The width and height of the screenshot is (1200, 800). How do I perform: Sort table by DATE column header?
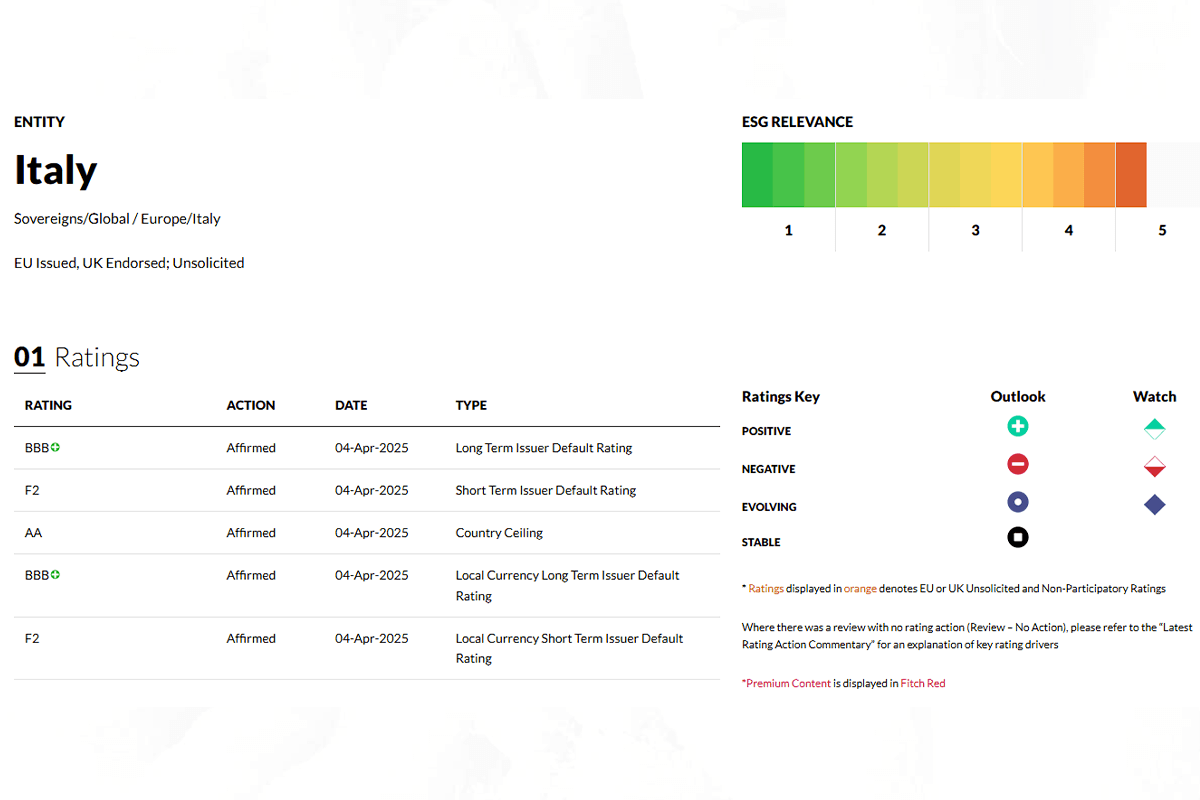tap(351, 406)
